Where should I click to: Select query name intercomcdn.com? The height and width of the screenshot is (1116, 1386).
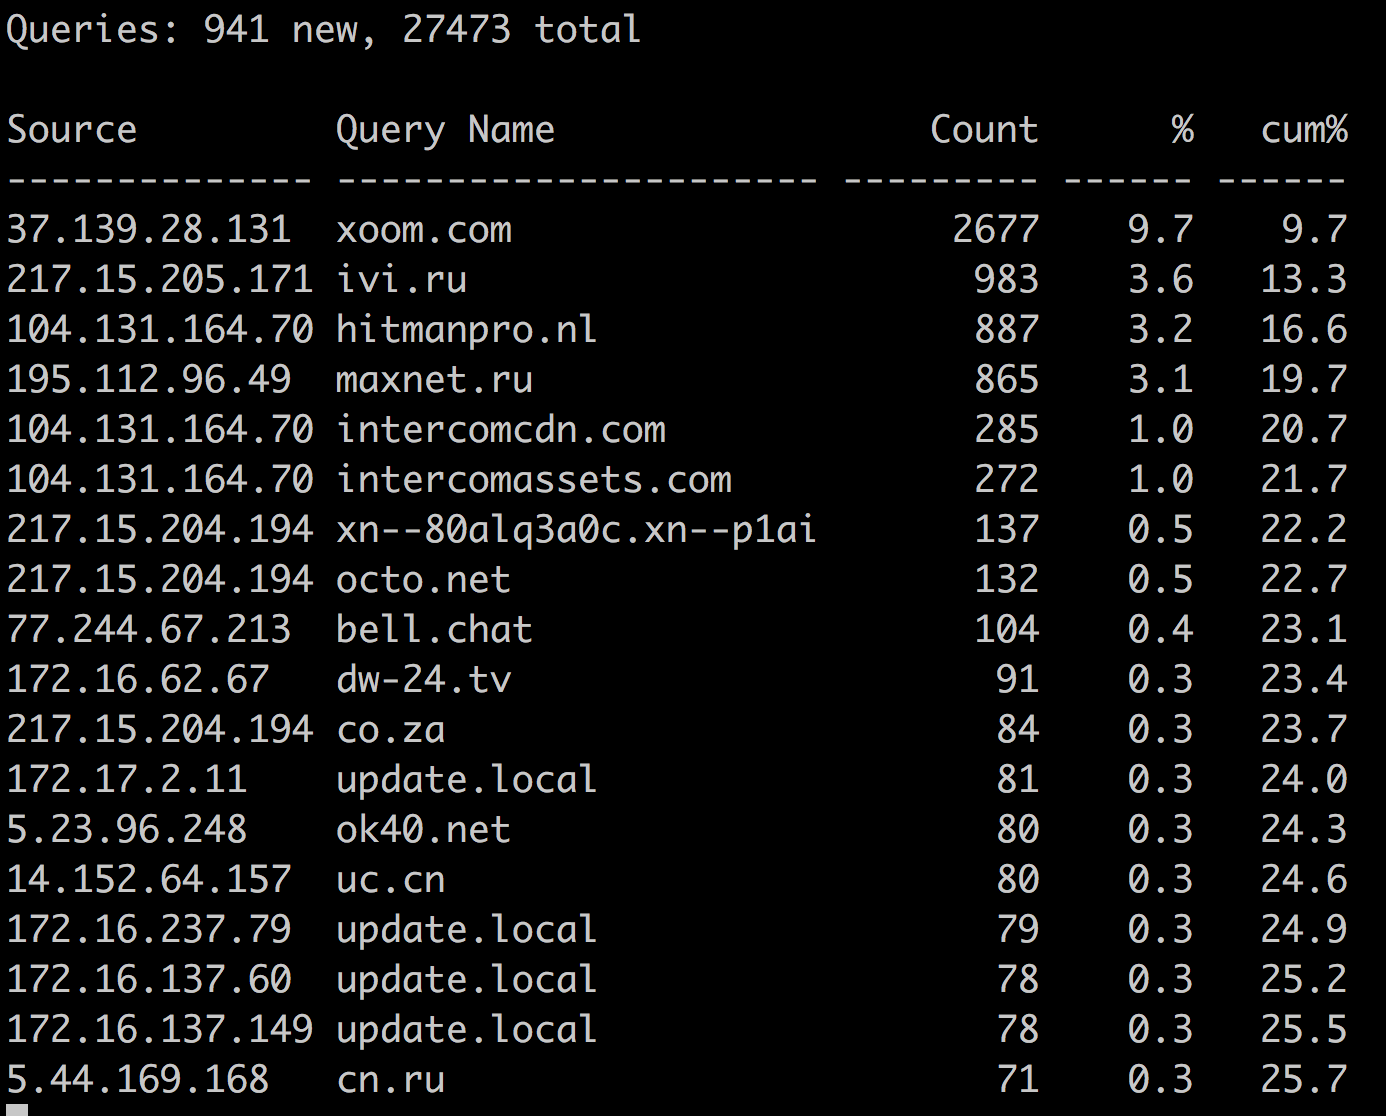[501, 430]
